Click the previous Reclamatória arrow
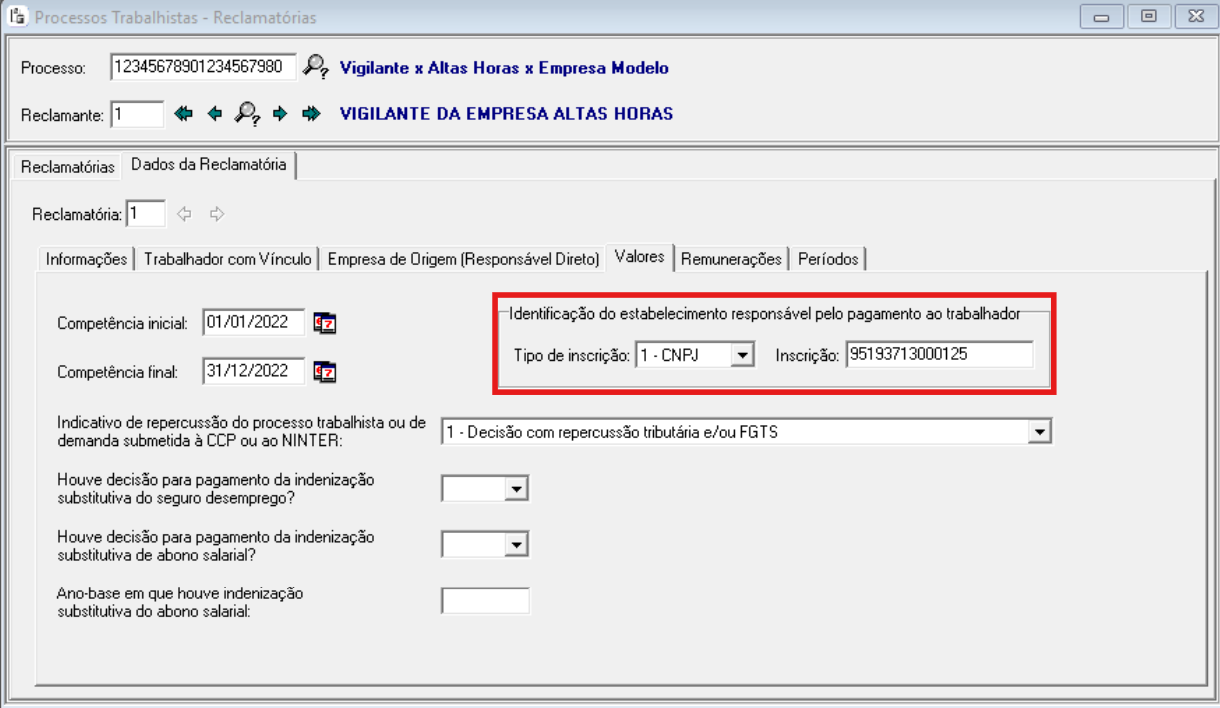This screenshot has width=1220, height=708. click(183, 213)
